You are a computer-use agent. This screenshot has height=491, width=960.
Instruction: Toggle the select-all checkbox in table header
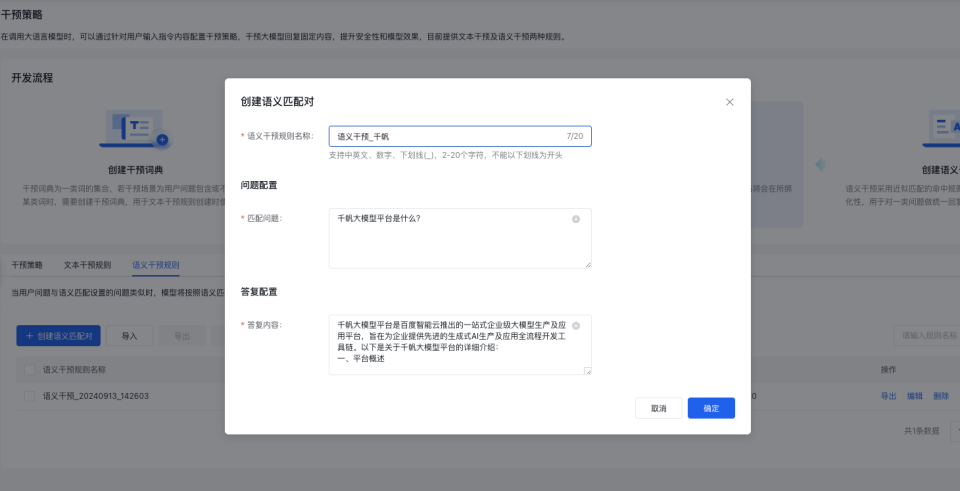[29, 370]
